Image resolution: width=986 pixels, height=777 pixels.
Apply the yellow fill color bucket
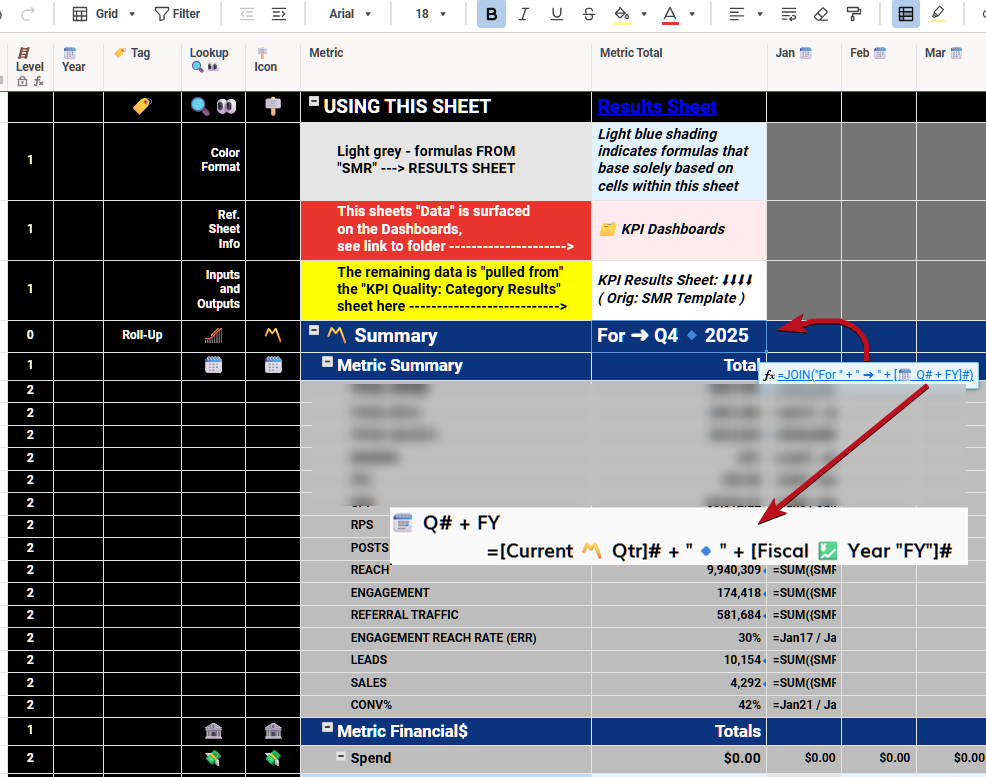[622, 14]
